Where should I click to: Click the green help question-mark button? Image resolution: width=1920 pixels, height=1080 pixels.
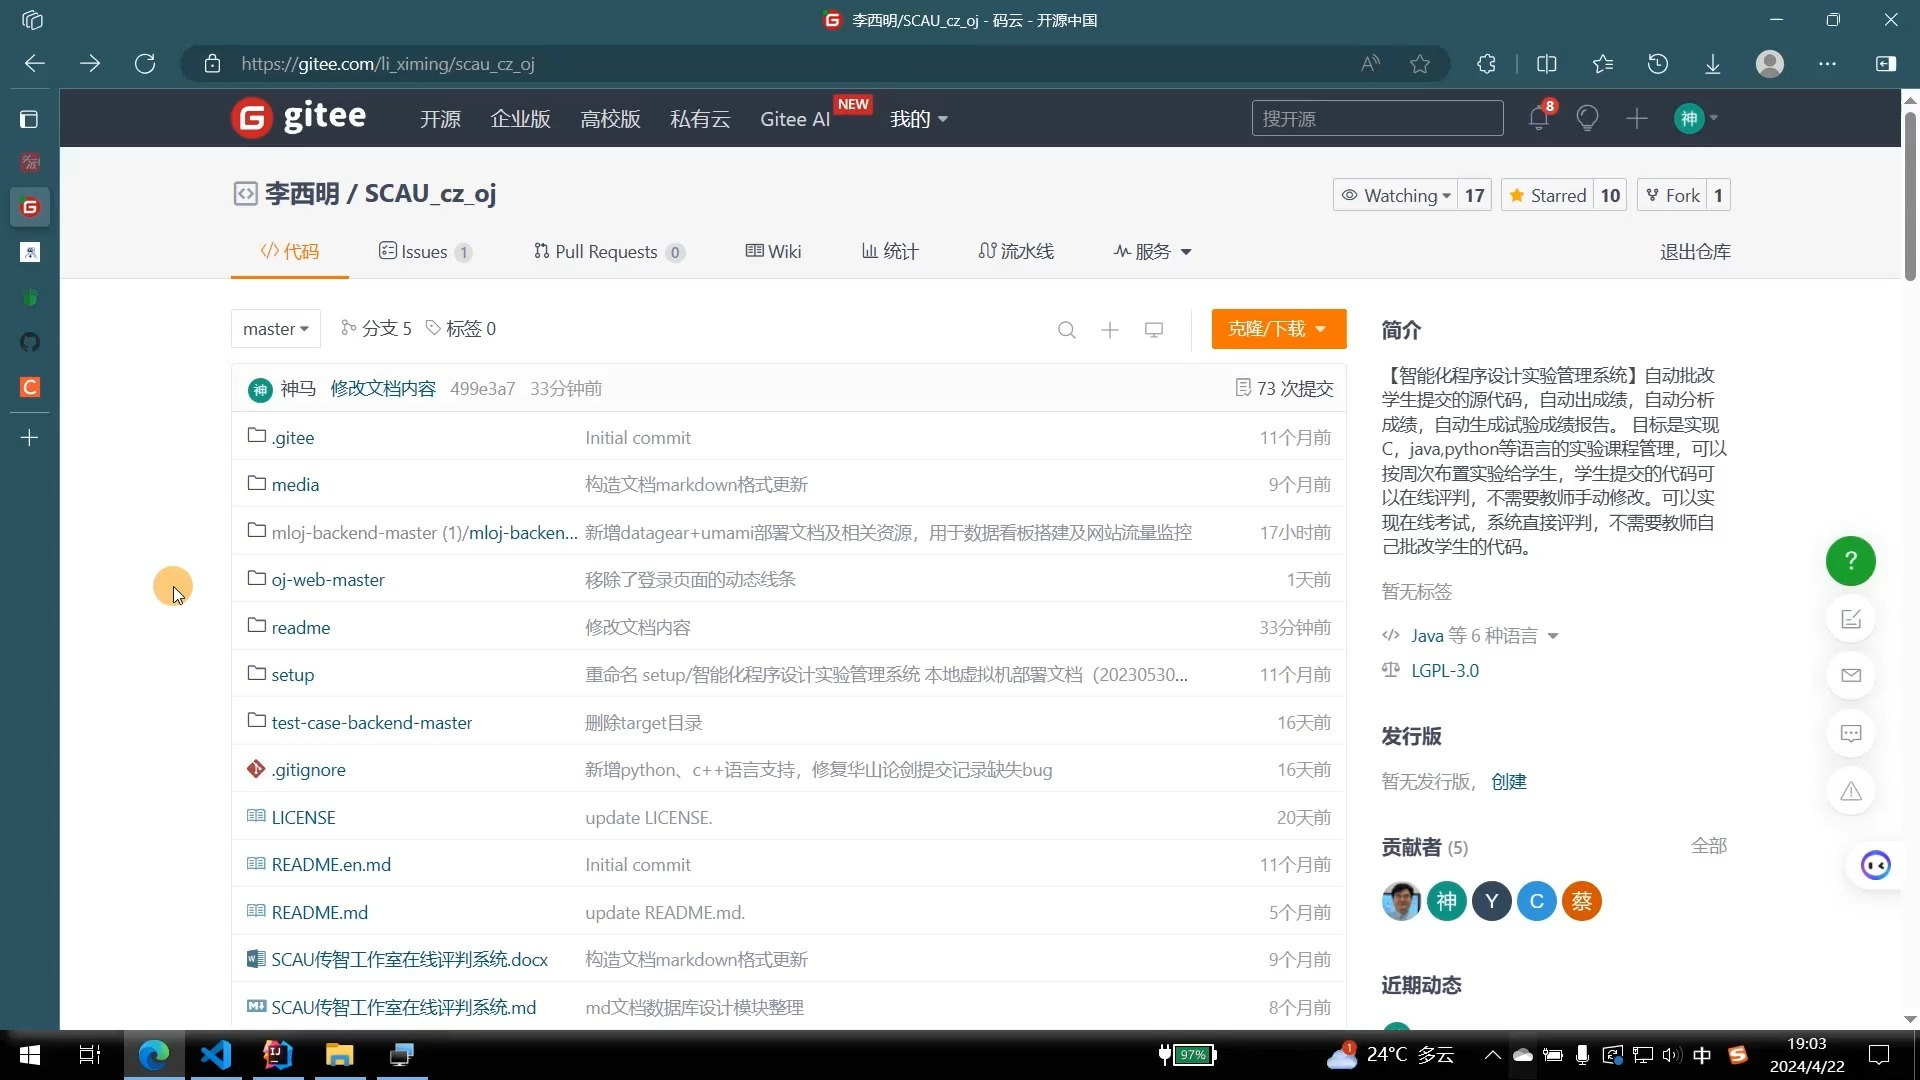coord(1850,561)
